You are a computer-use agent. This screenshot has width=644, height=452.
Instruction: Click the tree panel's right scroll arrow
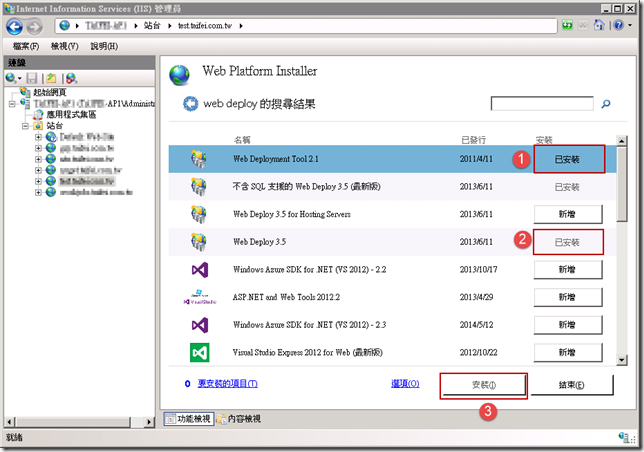[150, 422]
